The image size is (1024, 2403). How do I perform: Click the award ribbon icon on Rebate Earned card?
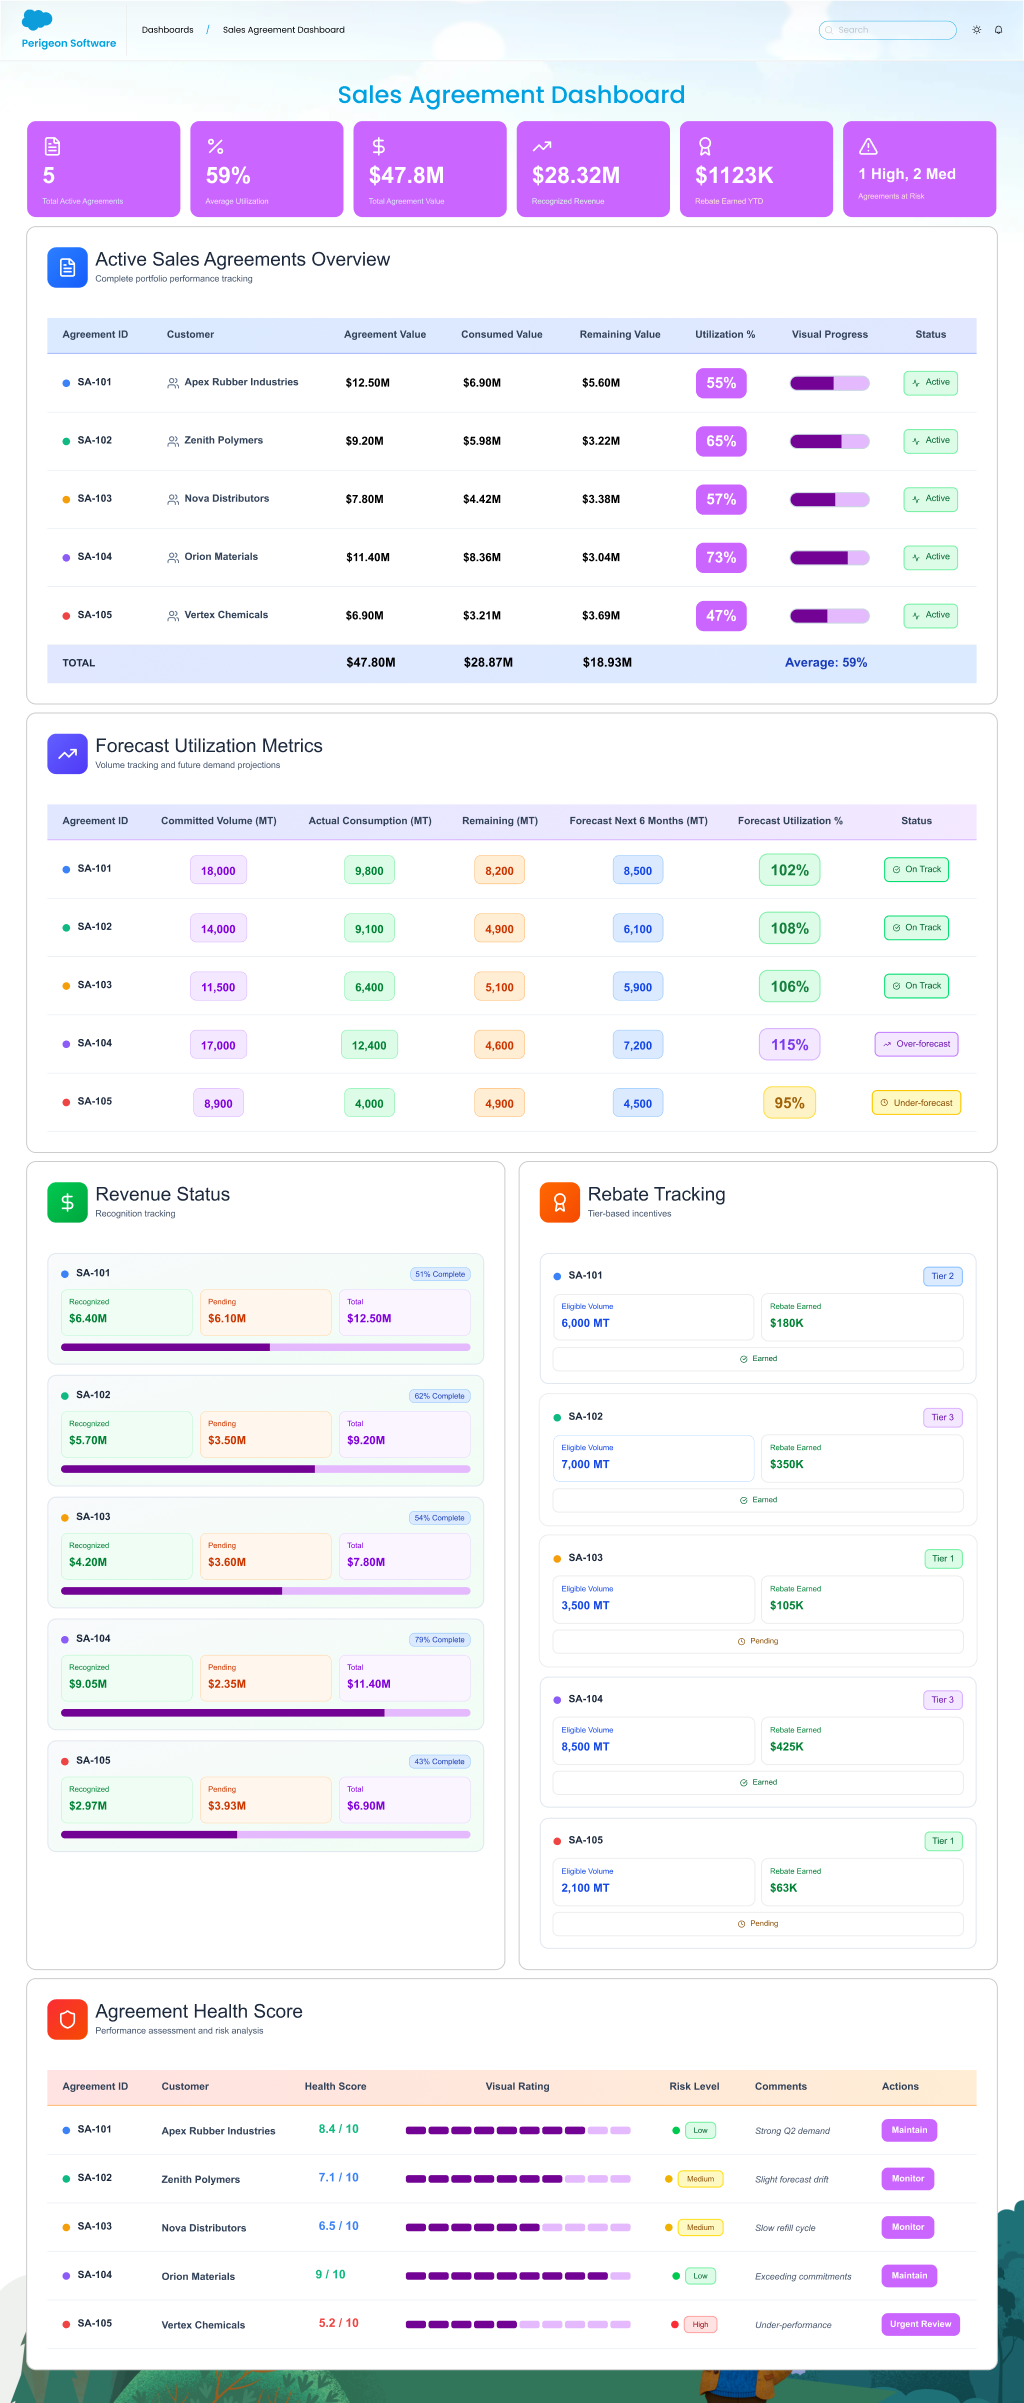tap(705, 147)
